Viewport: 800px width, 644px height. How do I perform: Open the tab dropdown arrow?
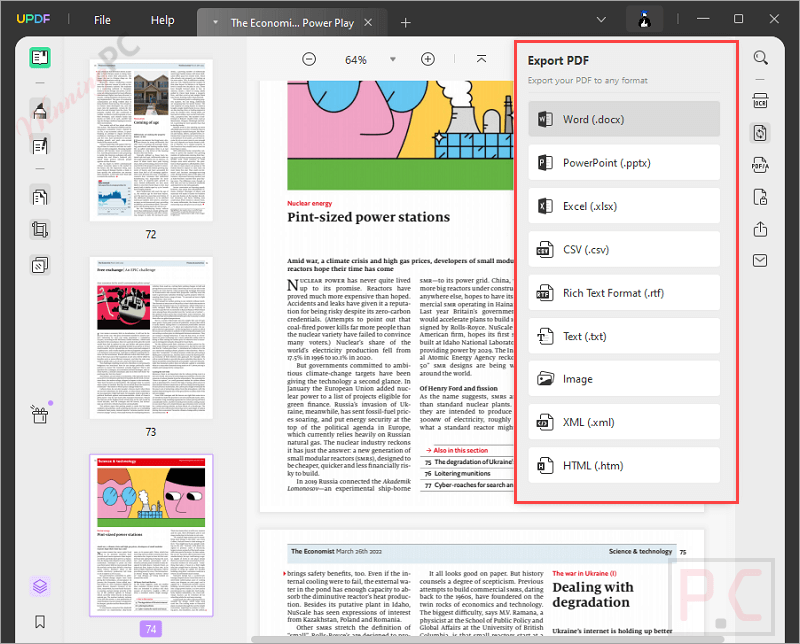coord(215,22)
